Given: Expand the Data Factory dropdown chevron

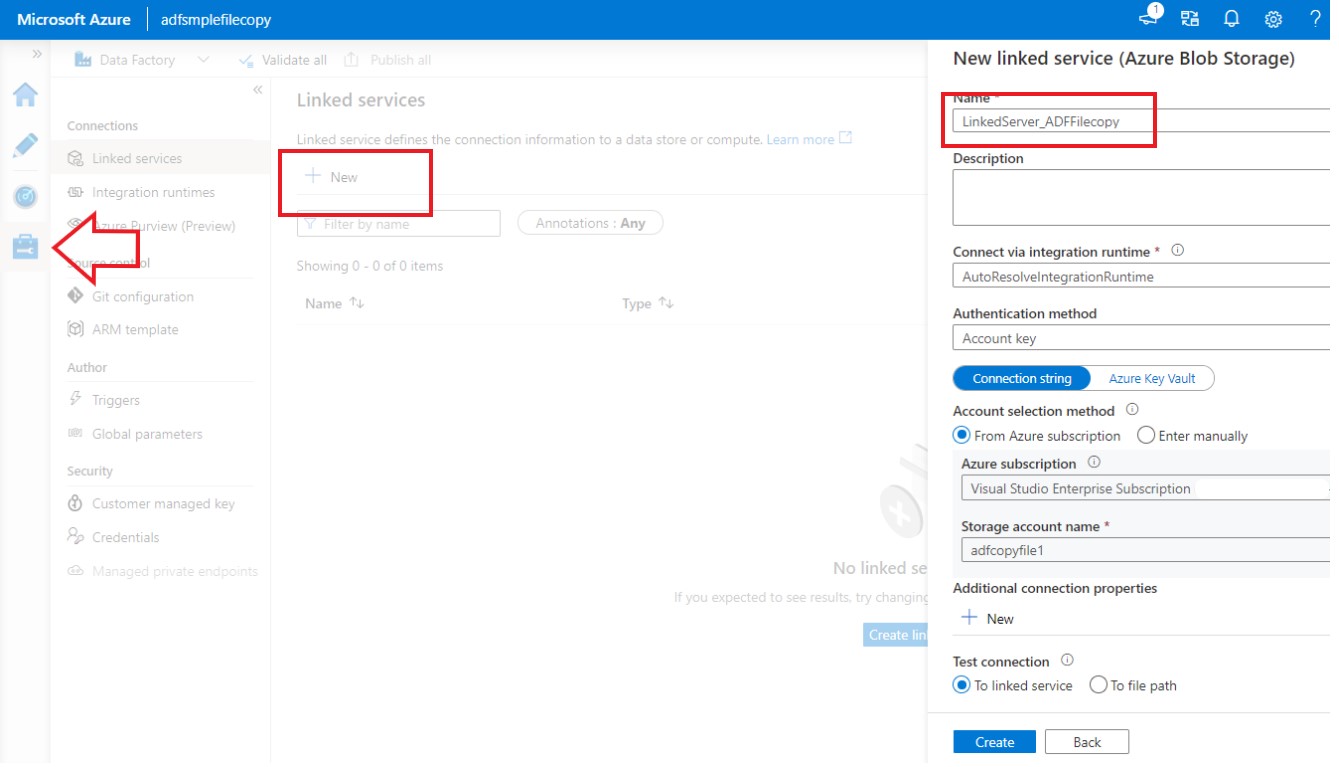Looking at the screenshot, I should (x=204, y=60).
